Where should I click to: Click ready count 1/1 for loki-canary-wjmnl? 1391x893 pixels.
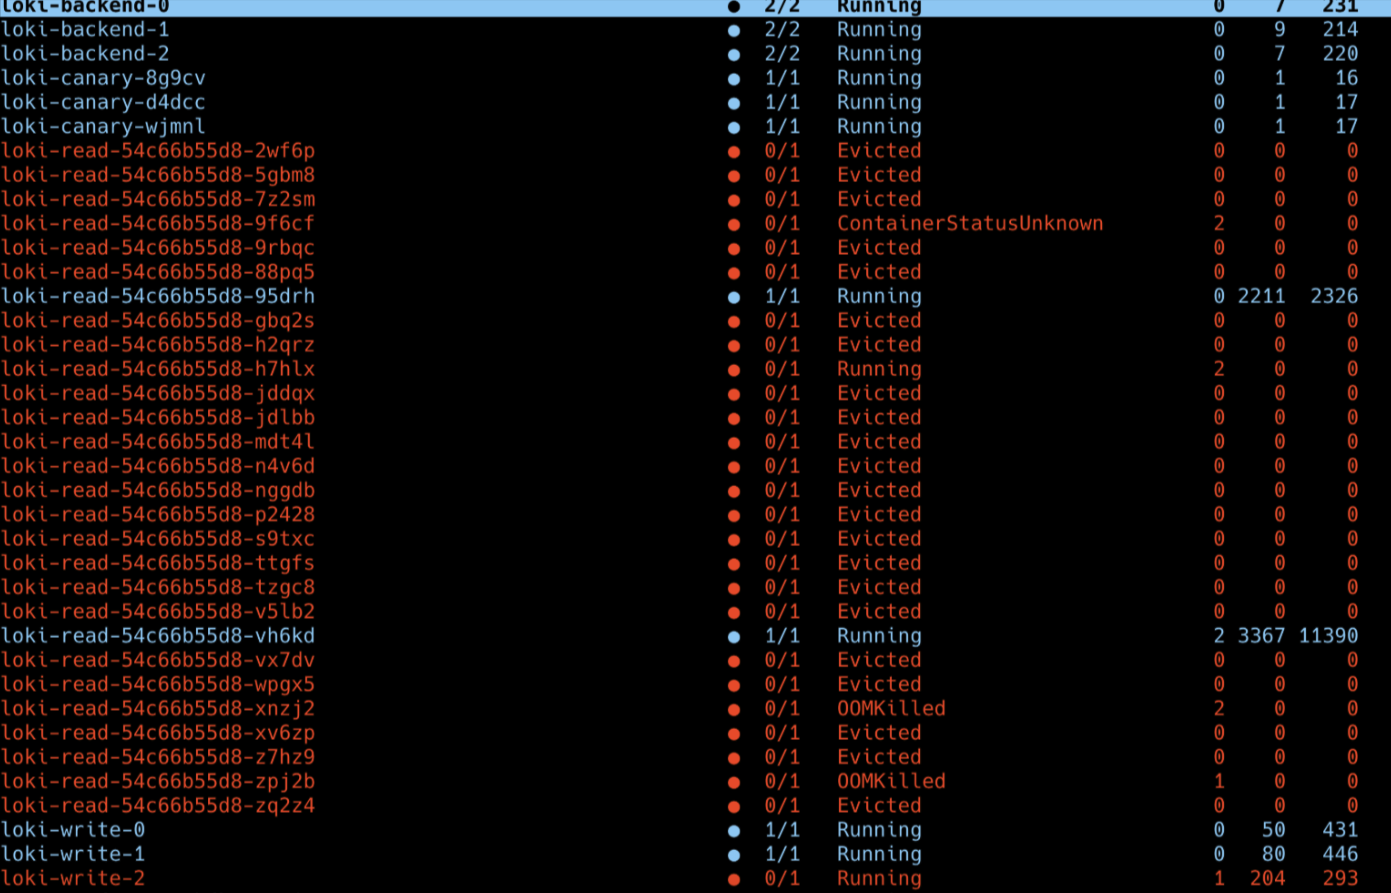[782, 127]
